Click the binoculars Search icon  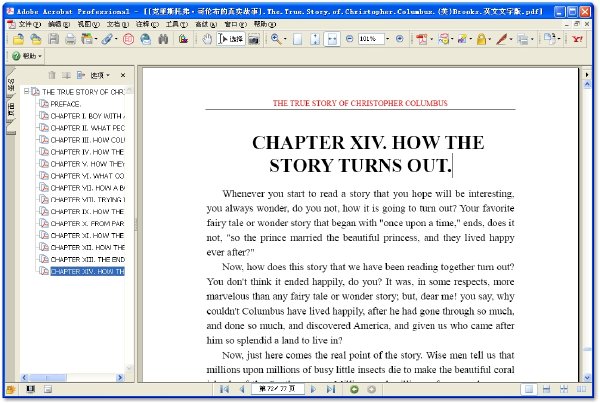(163, 39)
